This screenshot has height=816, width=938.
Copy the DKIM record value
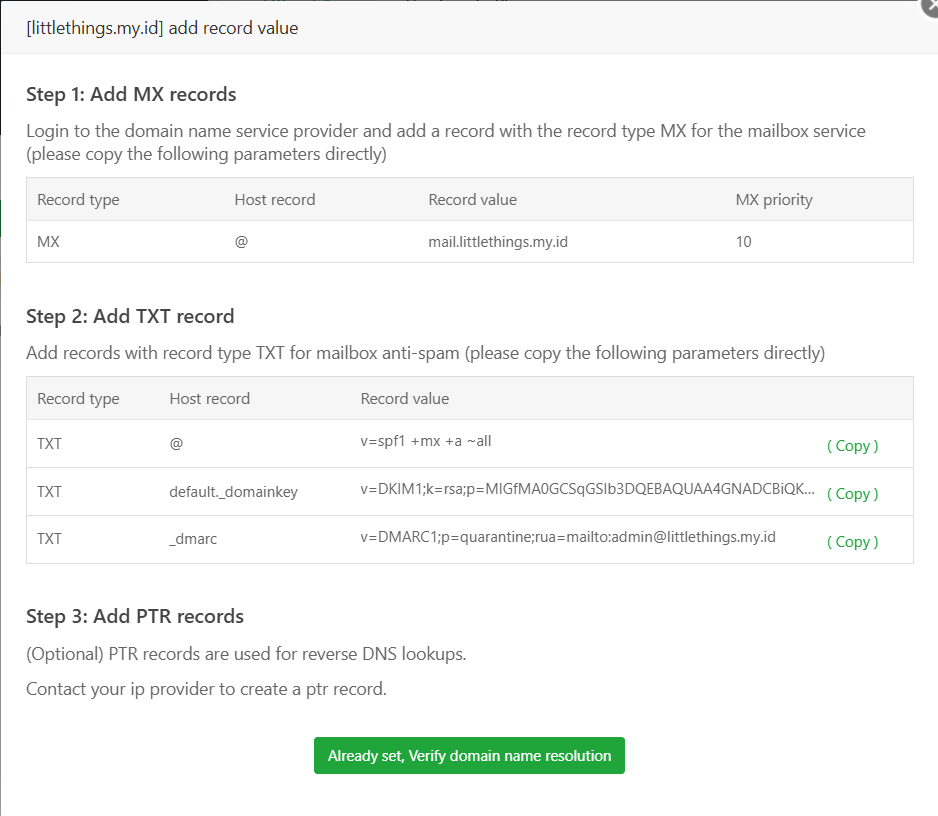coord(852,493)
